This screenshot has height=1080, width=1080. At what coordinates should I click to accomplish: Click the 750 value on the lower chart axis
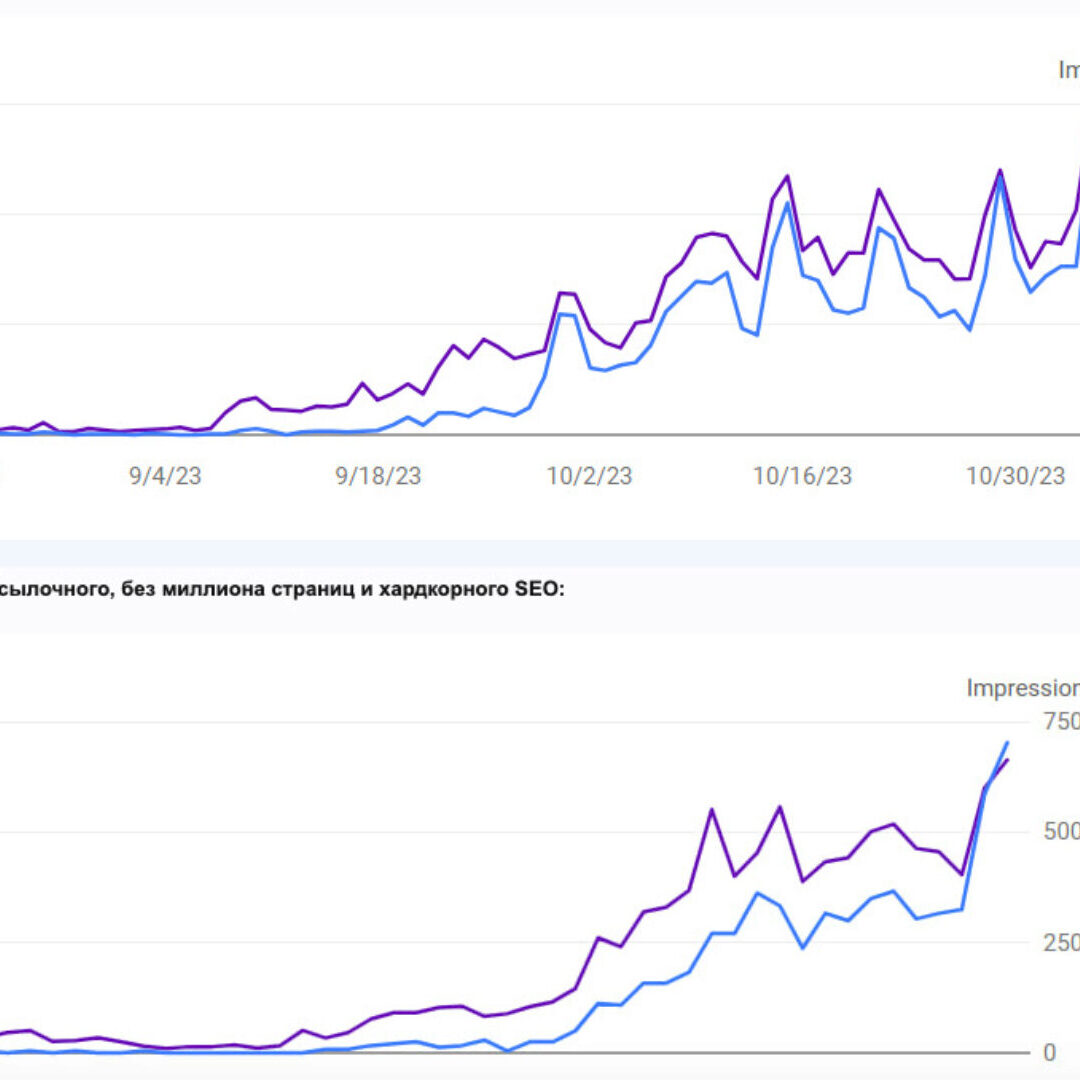coord(1060,722)
